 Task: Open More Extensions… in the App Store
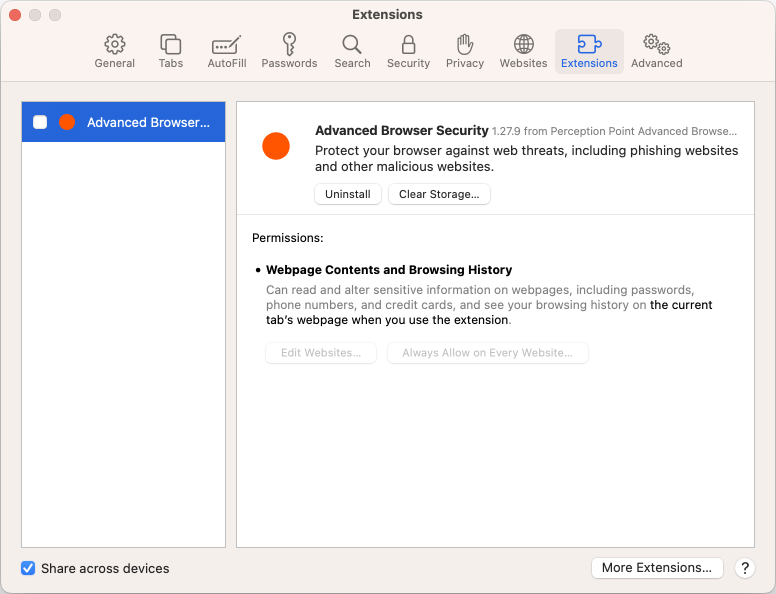pyautogui.click(x=657, y=568)
